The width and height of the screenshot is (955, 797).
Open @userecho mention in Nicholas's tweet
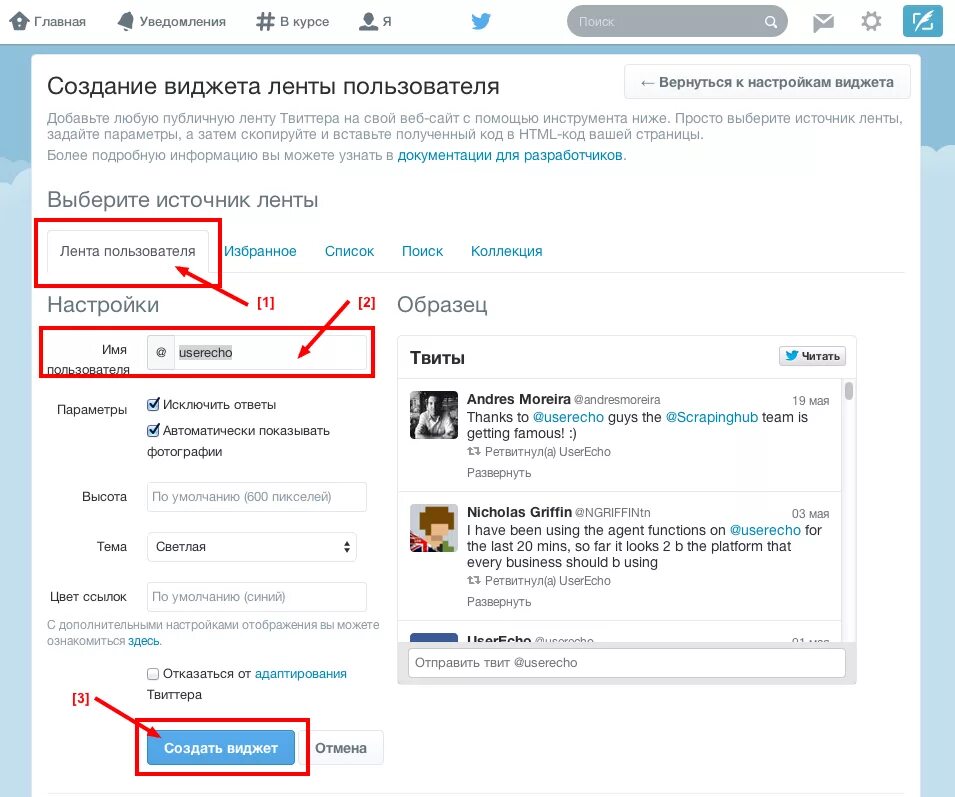click(x=765, y=530)
